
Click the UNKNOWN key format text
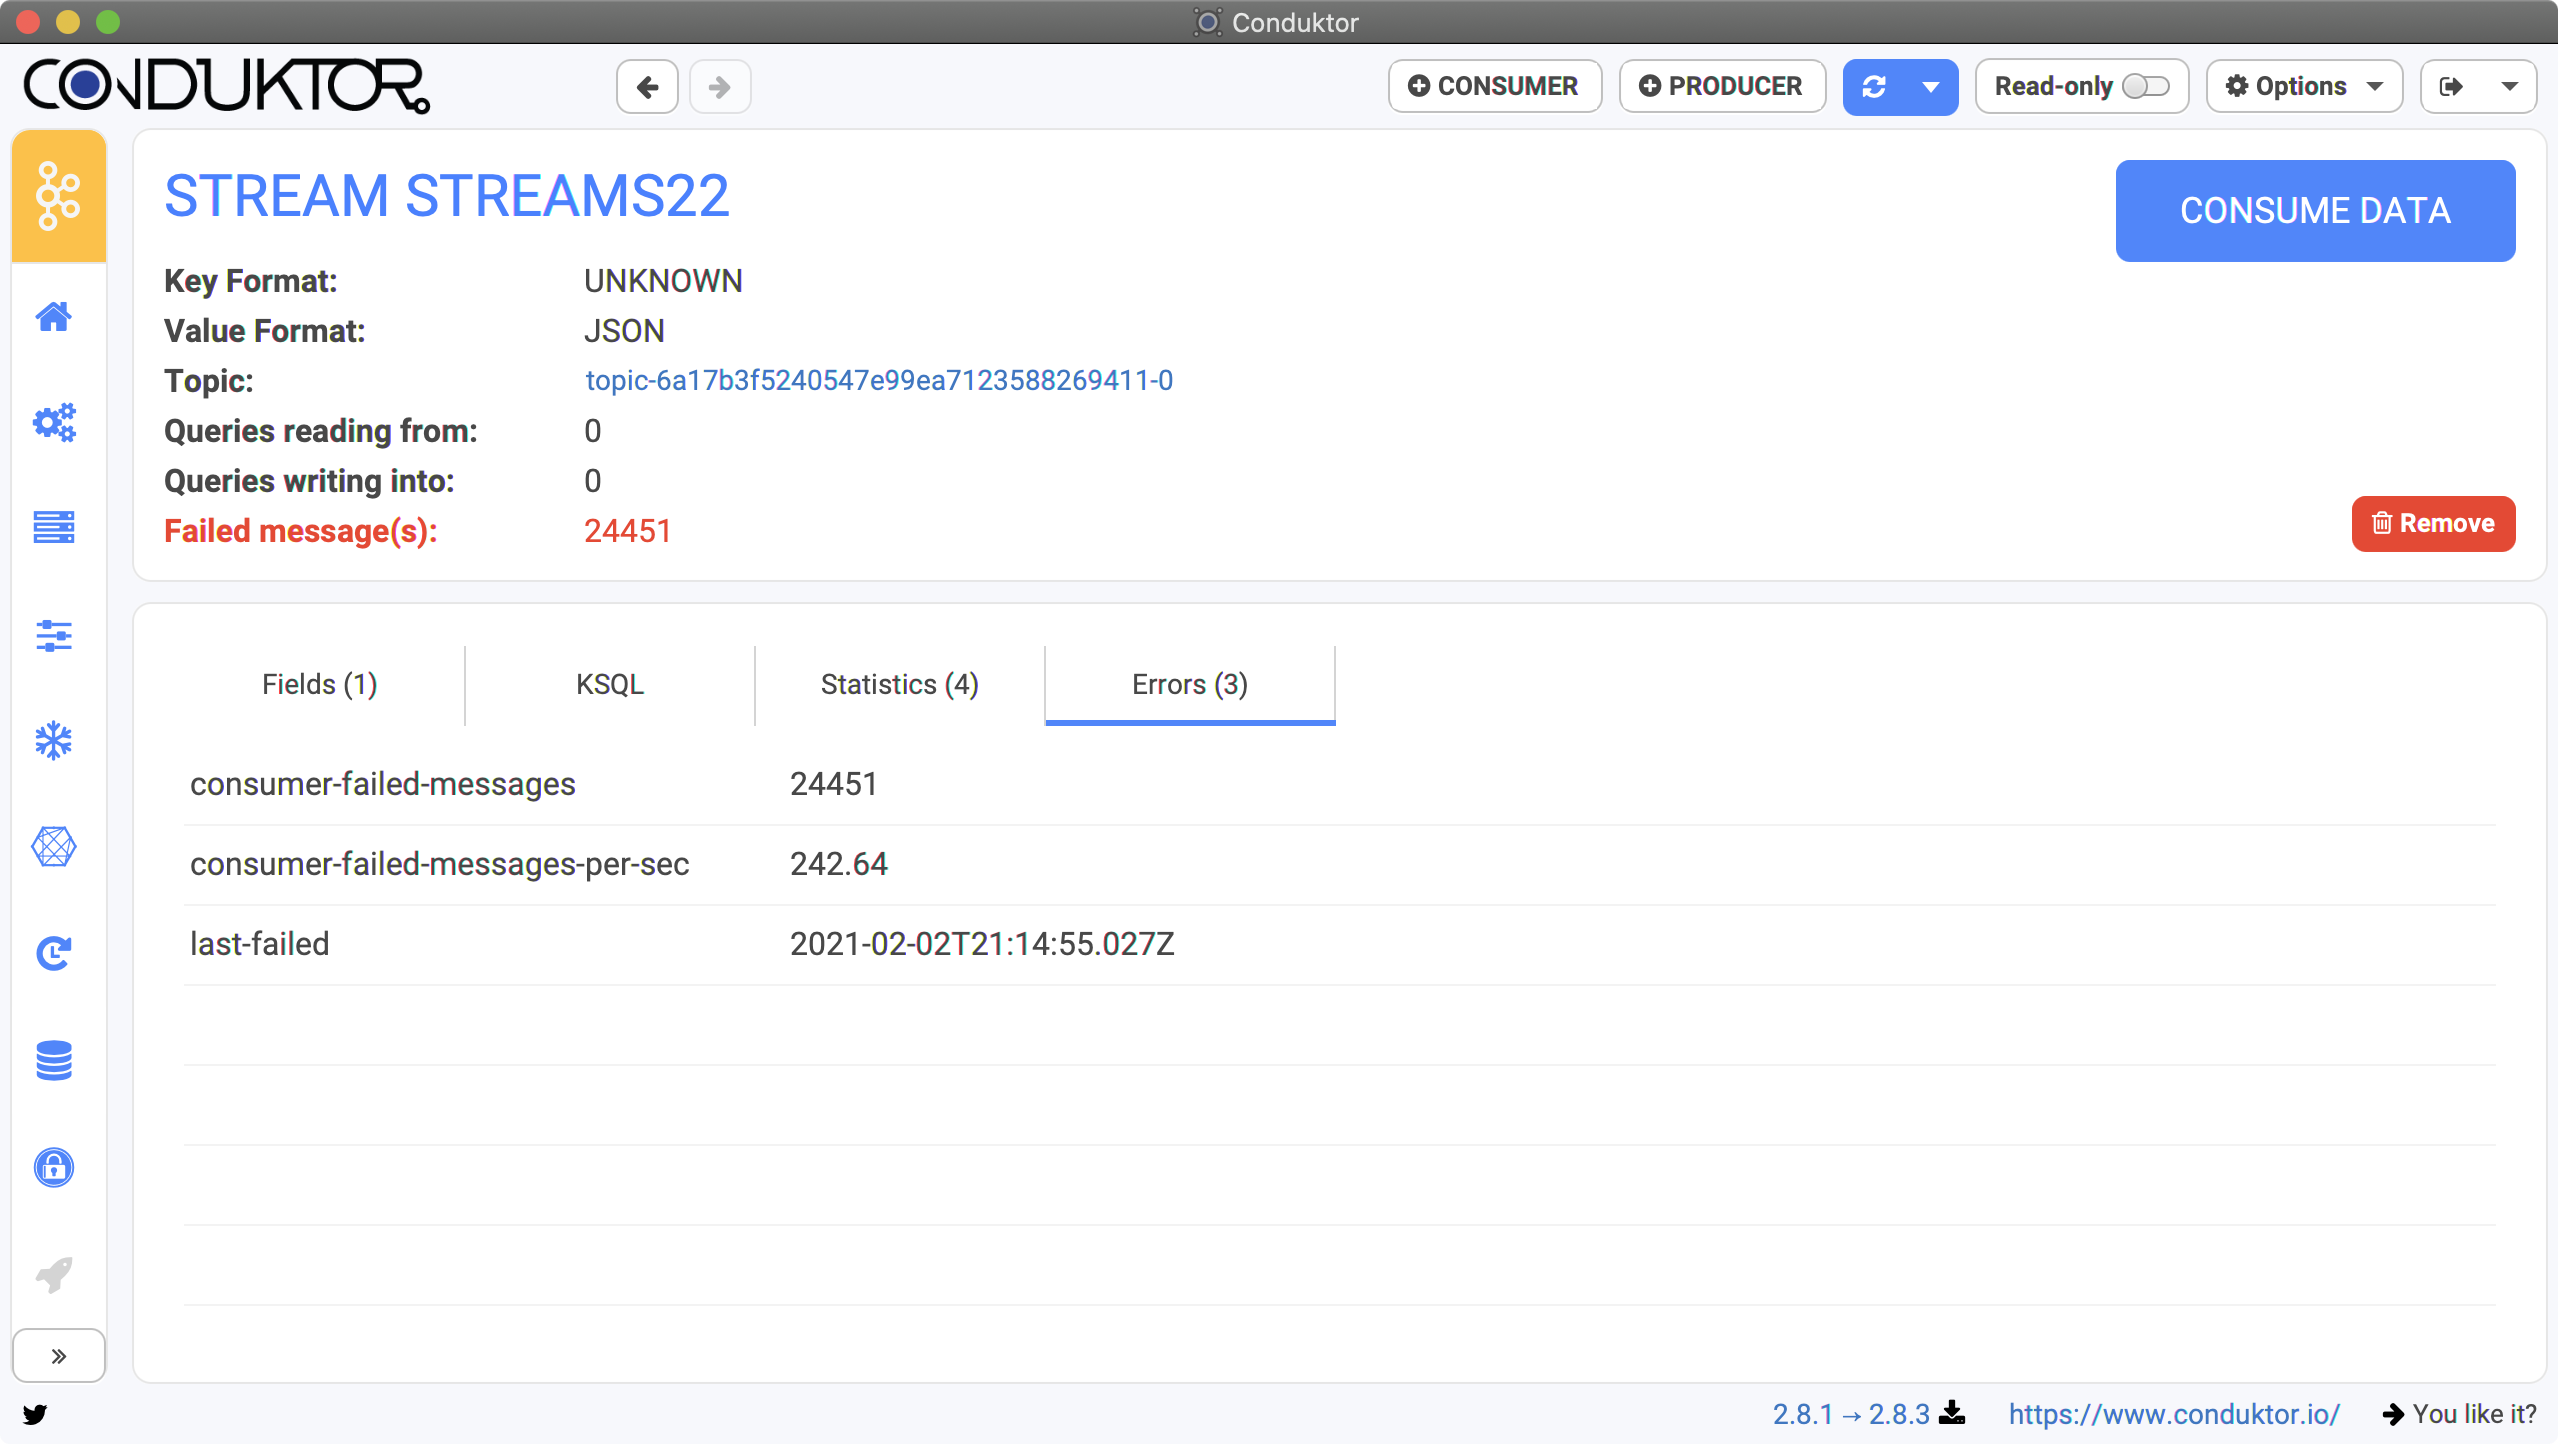664,282
